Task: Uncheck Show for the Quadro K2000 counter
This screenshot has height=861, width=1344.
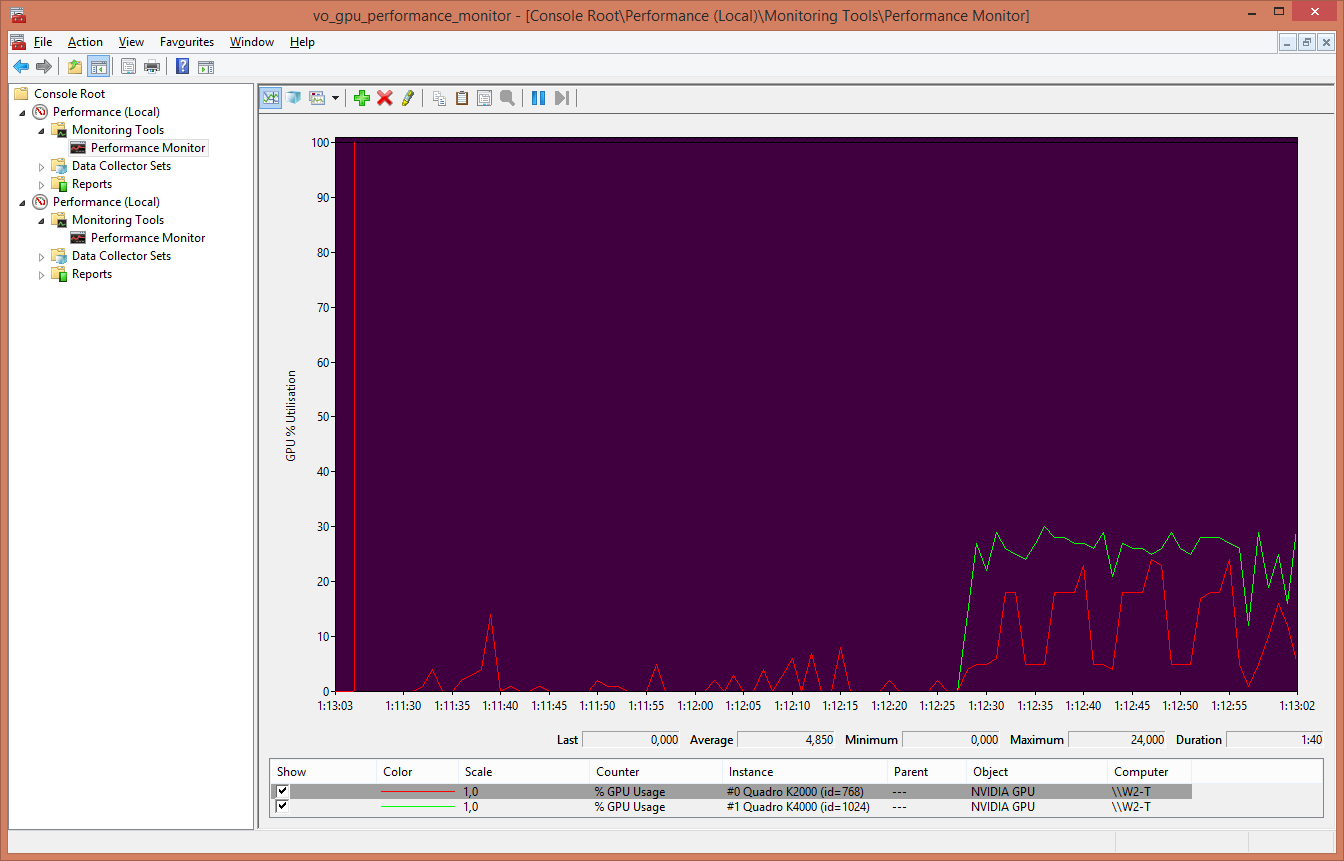Action: (283, 791)
